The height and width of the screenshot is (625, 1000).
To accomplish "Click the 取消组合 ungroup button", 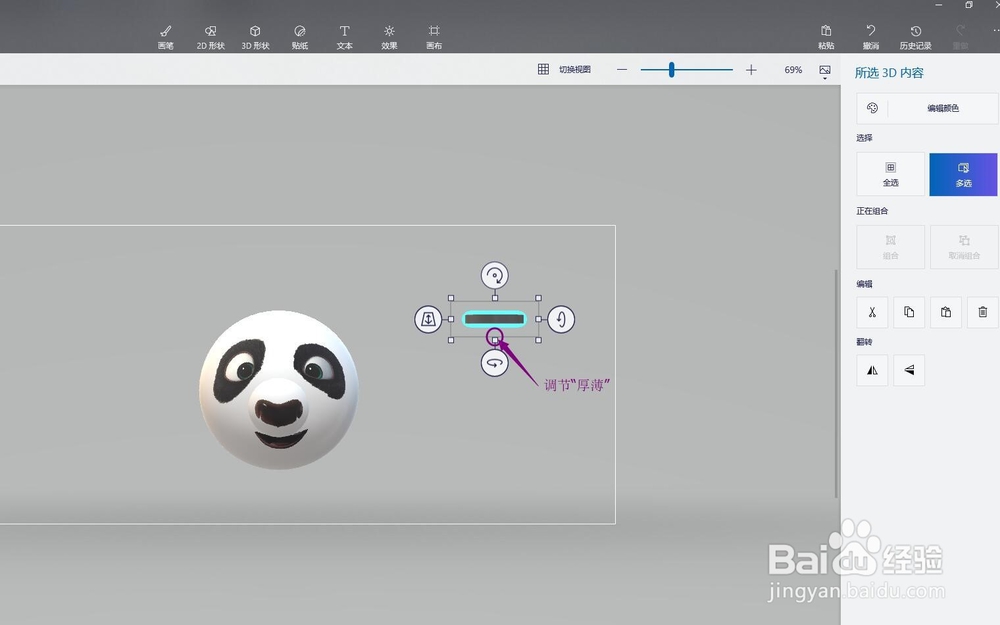I will tap(964, 247).
